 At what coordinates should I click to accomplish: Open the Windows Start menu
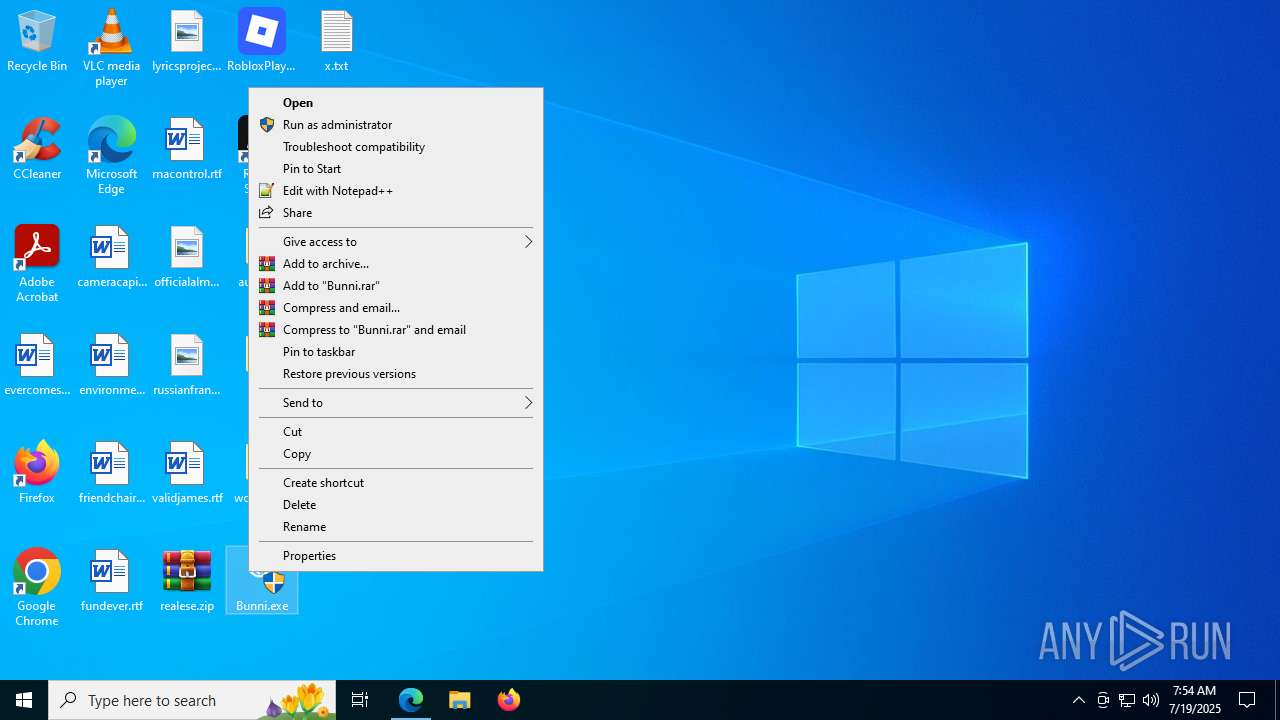[24, 700]
